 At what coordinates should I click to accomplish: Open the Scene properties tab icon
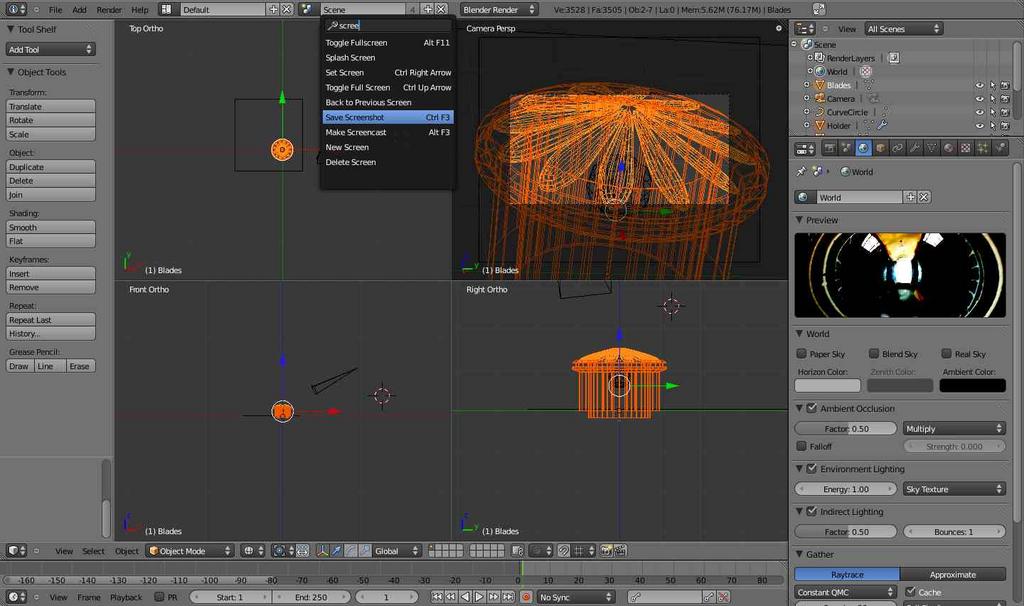click(846, 148)
